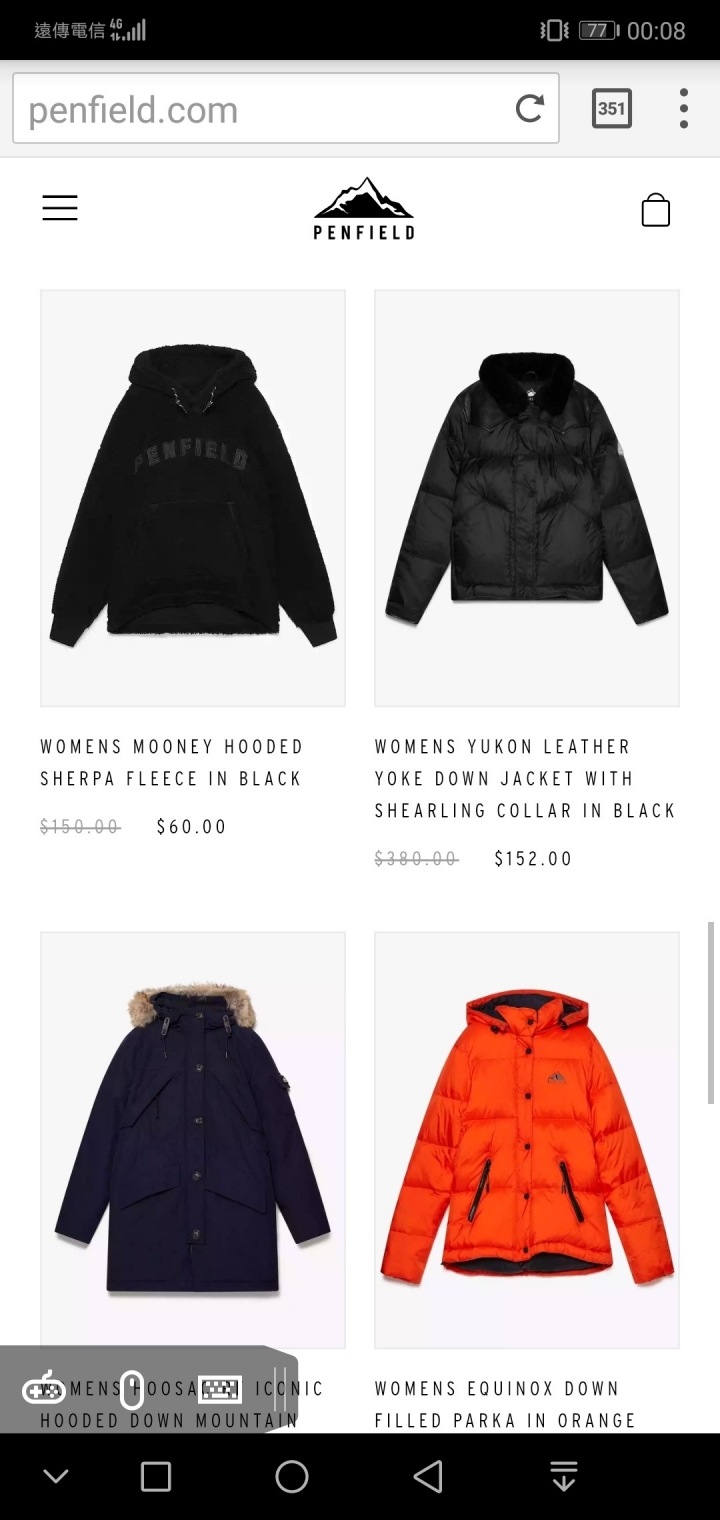The image size is (720, 1520).
Task: Open browser three-dot overflow menu
Action: (x=684, y=108)
